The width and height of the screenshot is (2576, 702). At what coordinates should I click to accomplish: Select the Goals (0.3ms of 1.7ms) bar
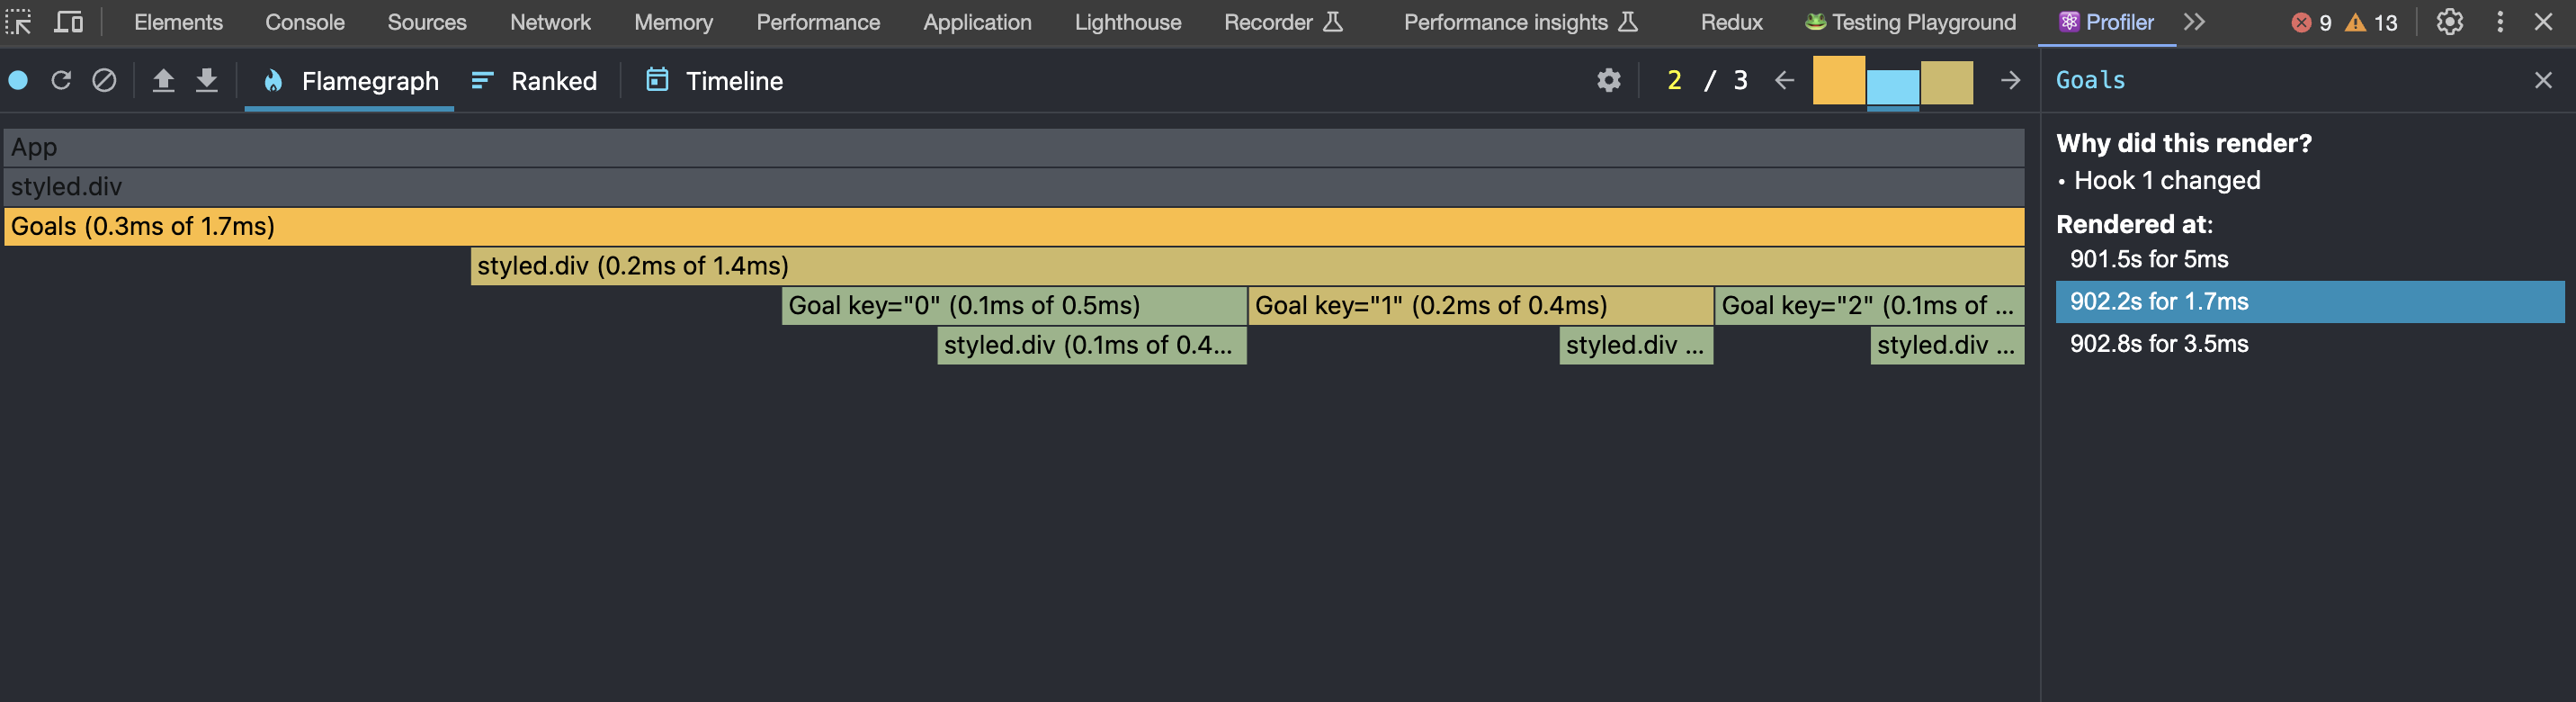click(1014, 226)
